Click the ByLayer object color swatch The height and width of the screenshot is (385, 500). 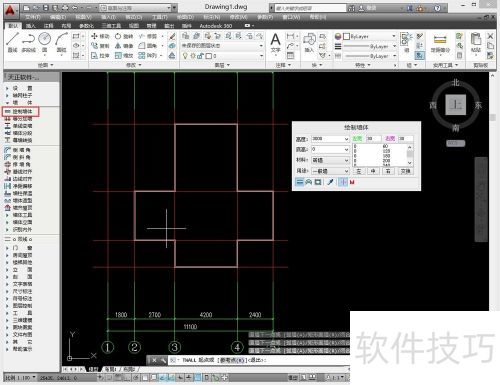346,36
